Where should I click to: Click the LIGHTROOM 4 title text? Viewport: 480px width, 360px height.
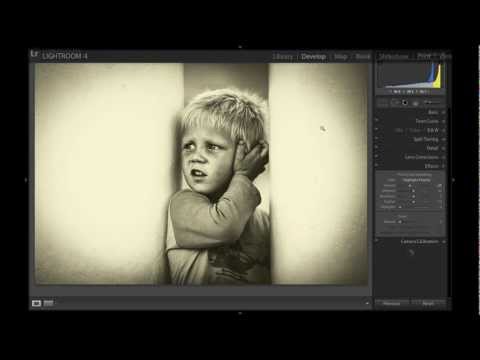pyautogui.click(x=65, y=56)
